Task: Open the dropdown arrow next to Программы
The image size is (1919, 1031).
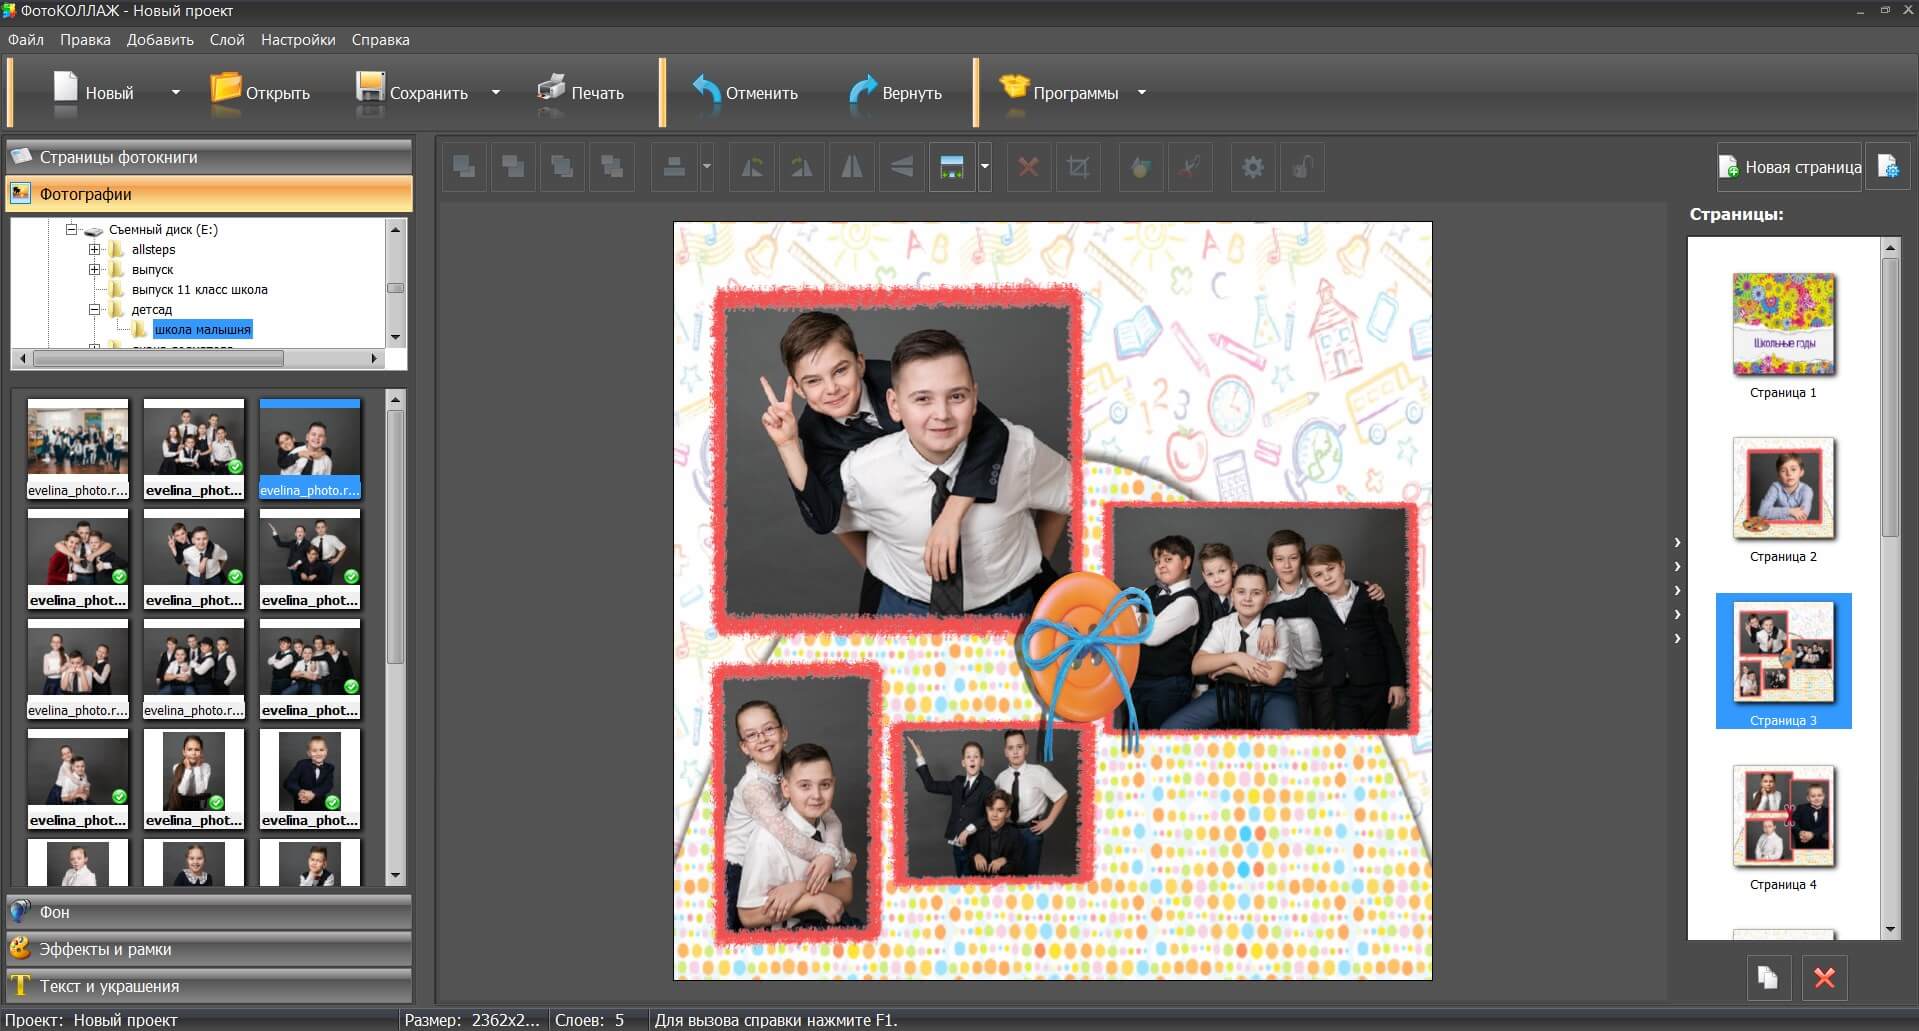Action: pos(1142,92)
